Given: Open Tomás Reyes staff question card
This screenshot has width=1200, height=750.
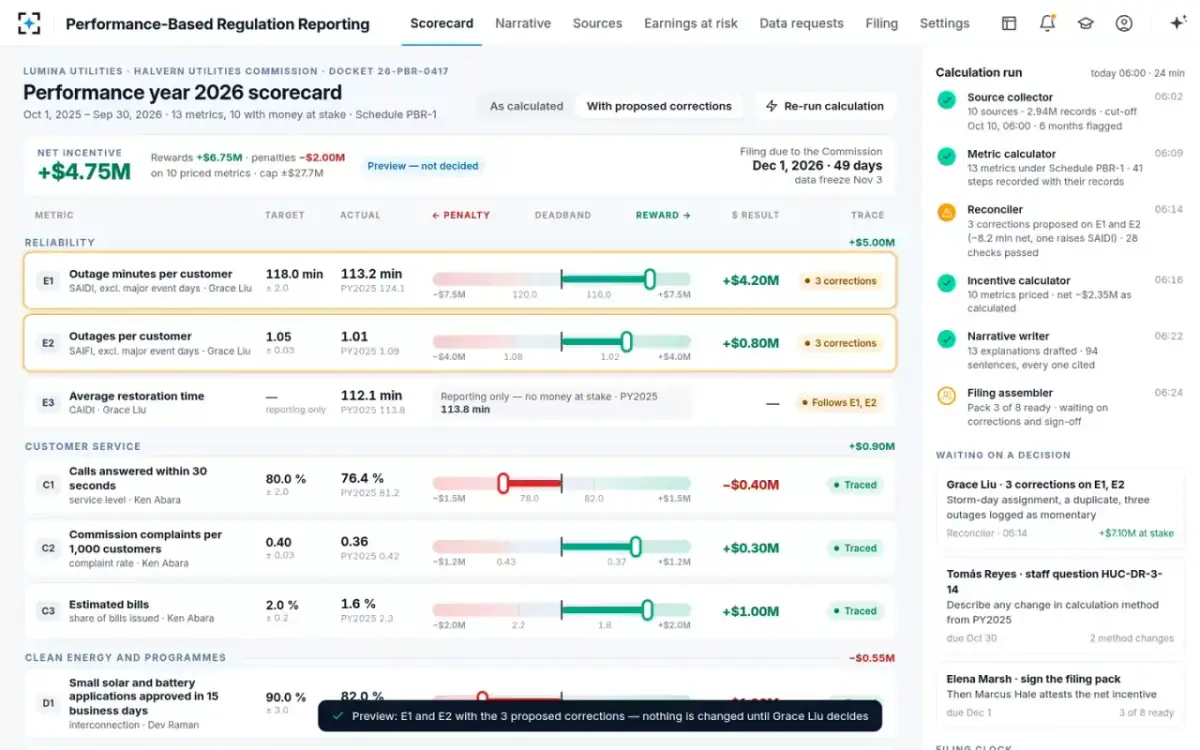Looking at the screenshot, I should pyautogui.click(x=1061, y=608).
